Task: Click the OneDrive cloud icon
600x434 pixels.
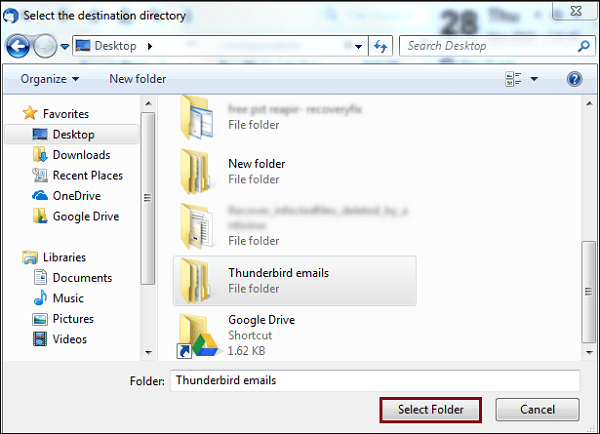Action: [x=40, y=196]
